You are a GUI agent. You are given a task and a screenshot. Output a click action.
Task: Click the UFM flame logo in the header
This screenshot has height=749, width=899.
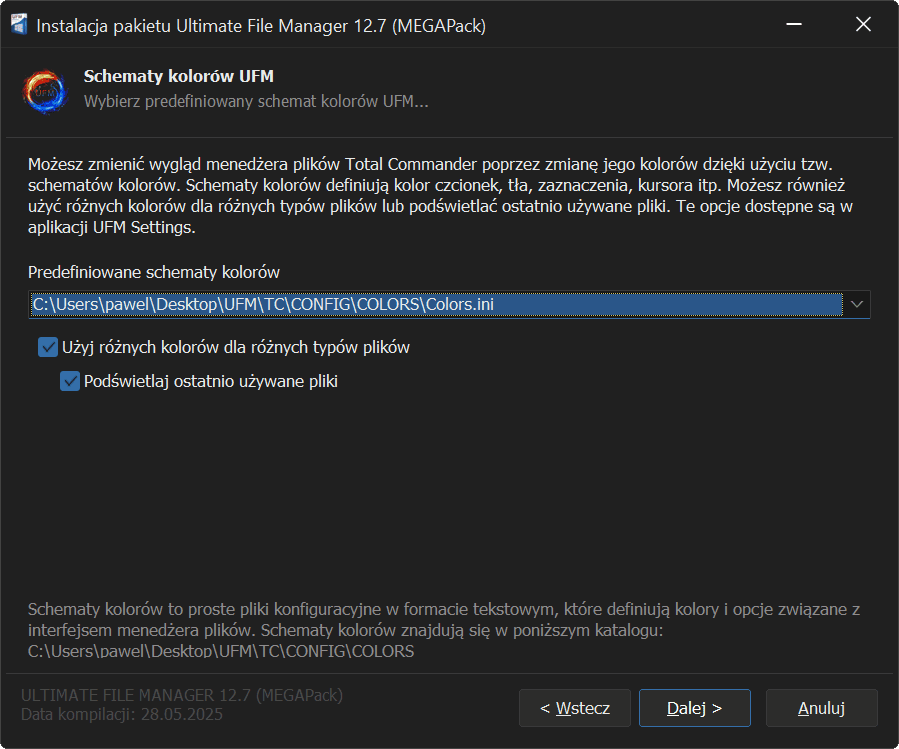click(x=45, y=90)
